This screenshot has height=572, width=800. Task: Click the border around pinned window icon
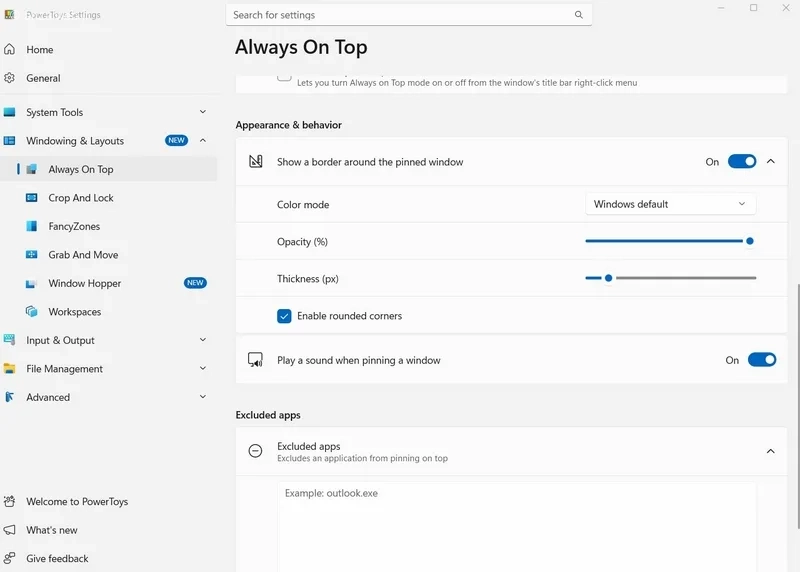[256, 161]
